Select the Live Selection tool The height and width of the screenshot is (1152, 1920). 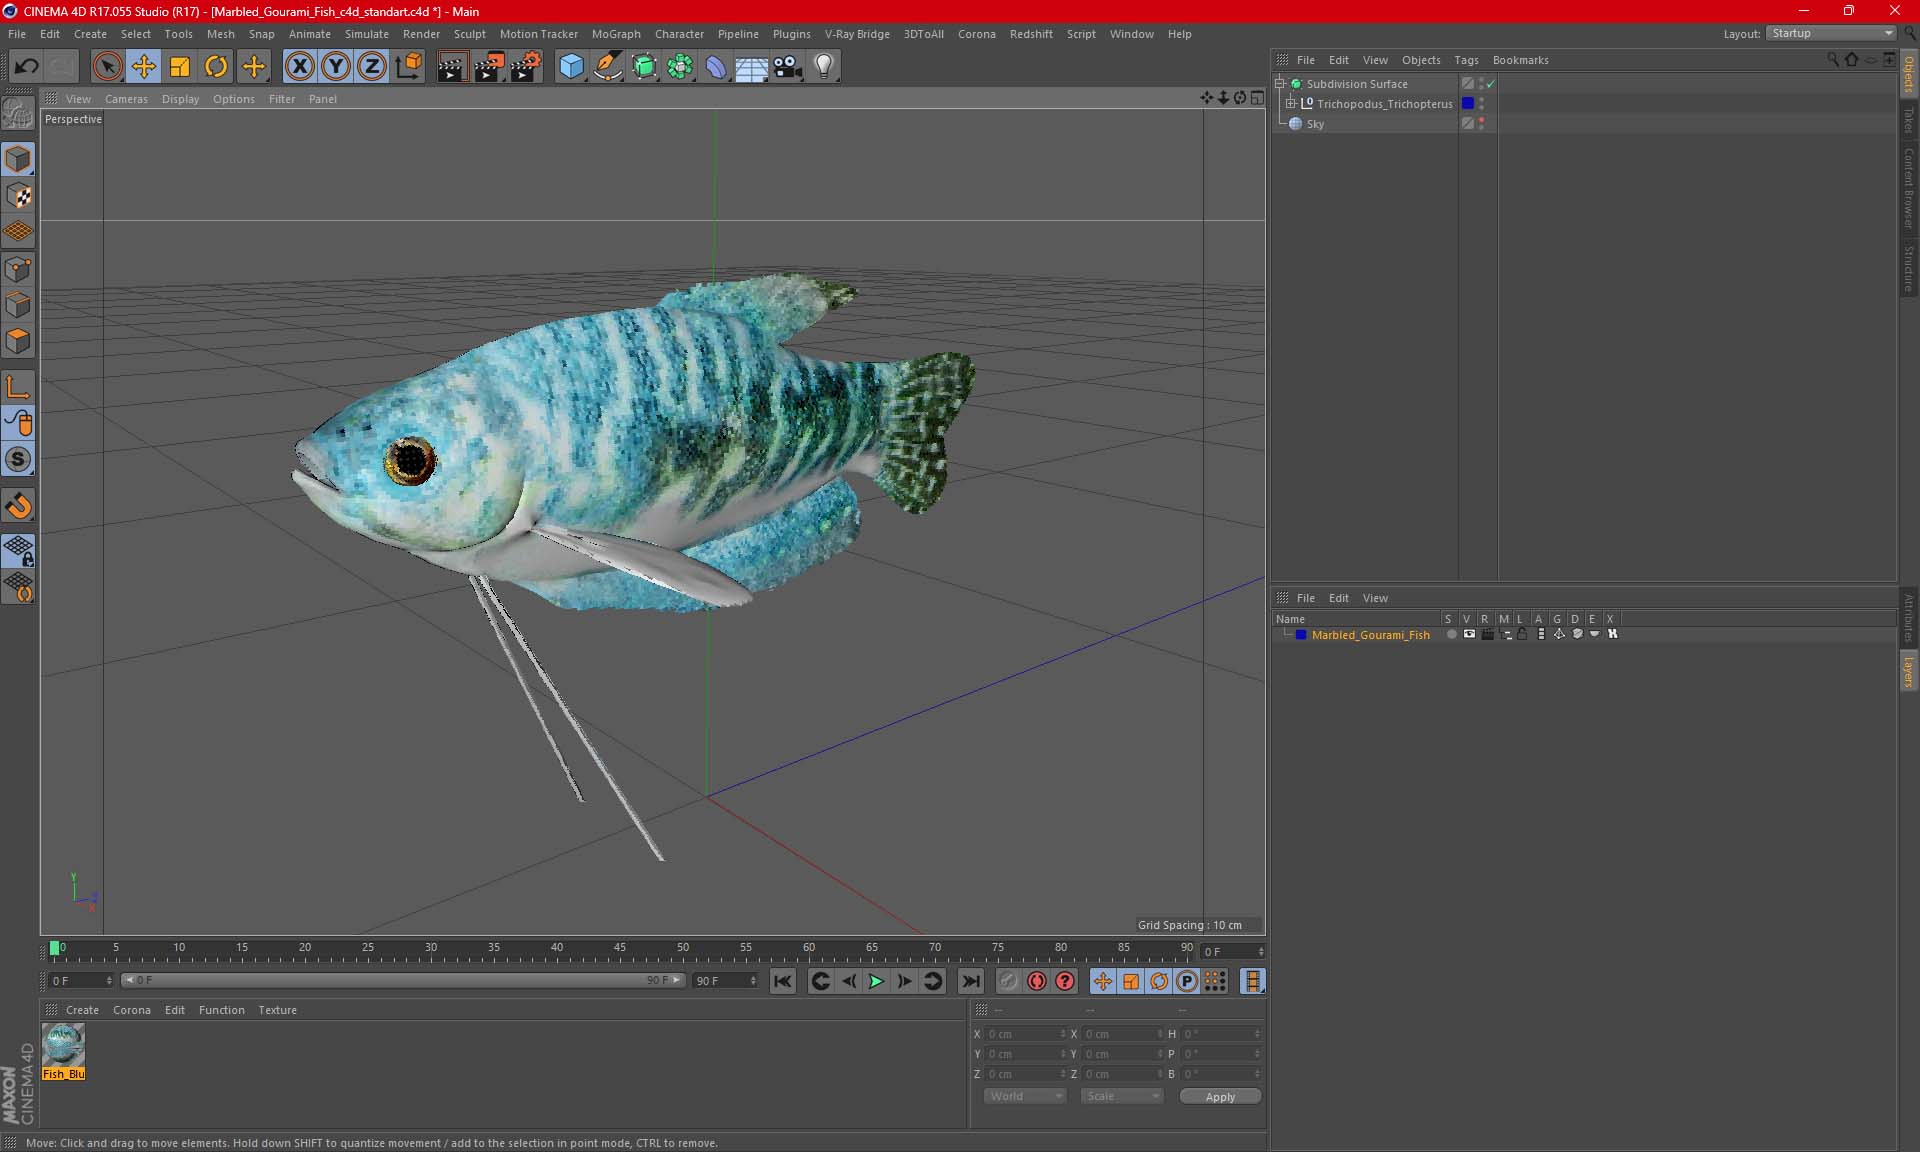point(107,67)
